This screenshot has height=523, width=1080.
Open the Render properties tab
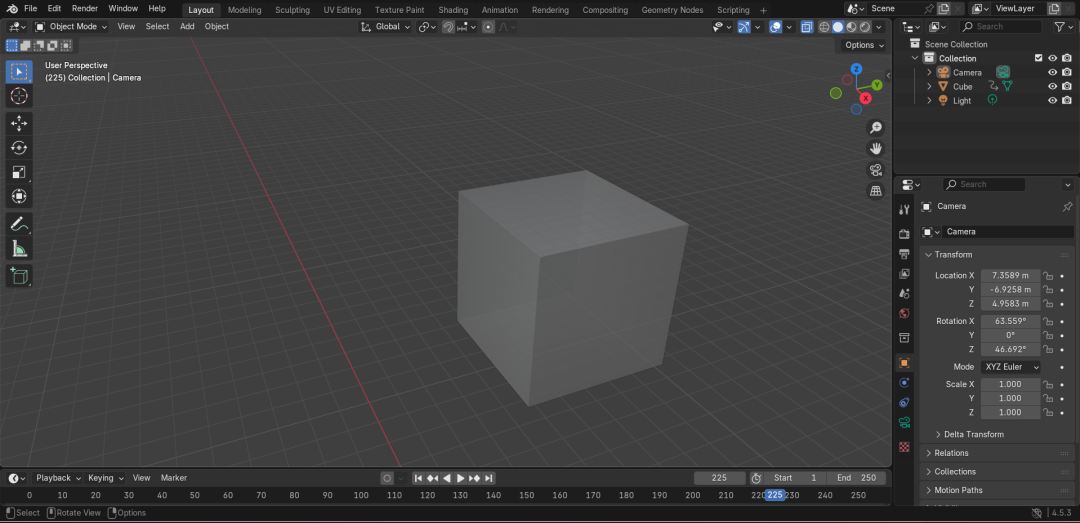[904, 234]
